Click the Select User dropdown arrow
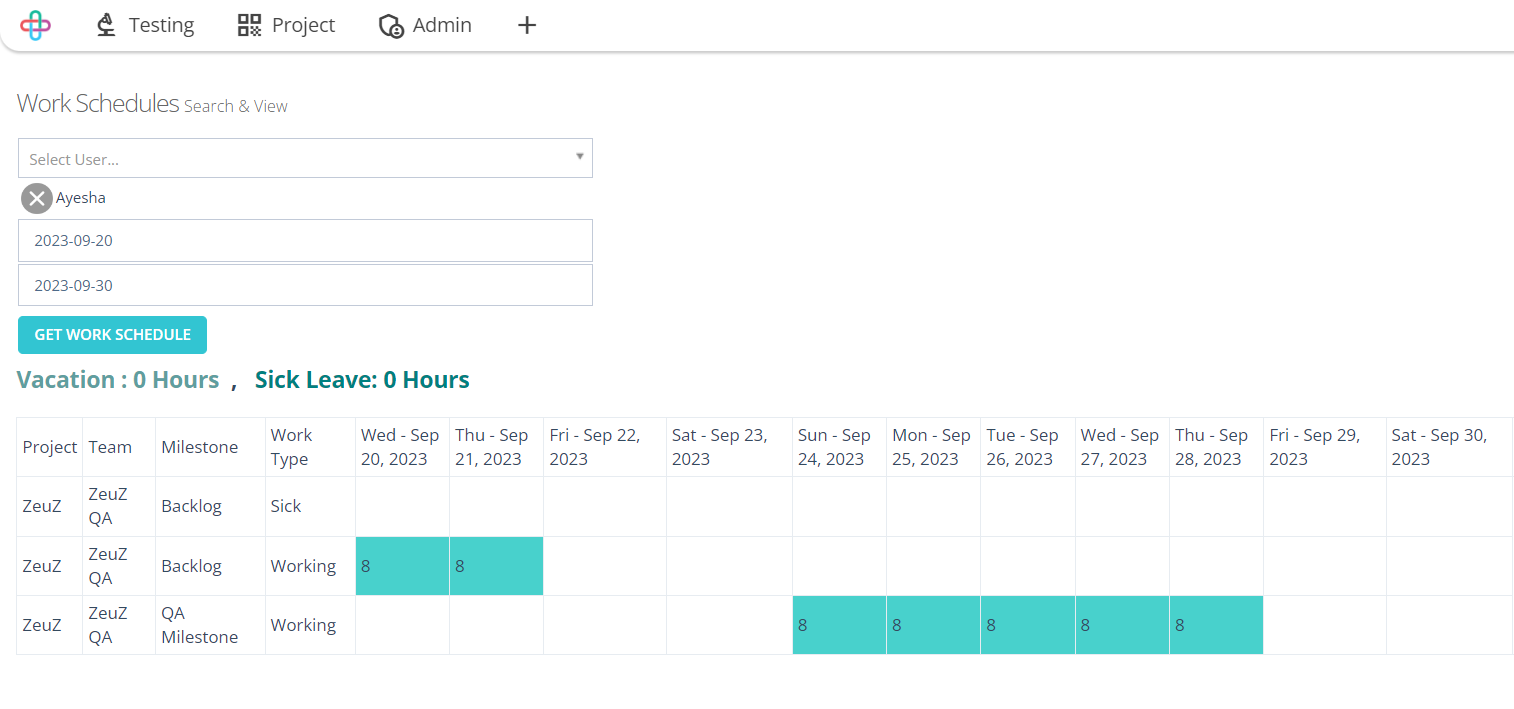Image resolution: width=1514 pixels, height=709 pixels. pos(580,156)
